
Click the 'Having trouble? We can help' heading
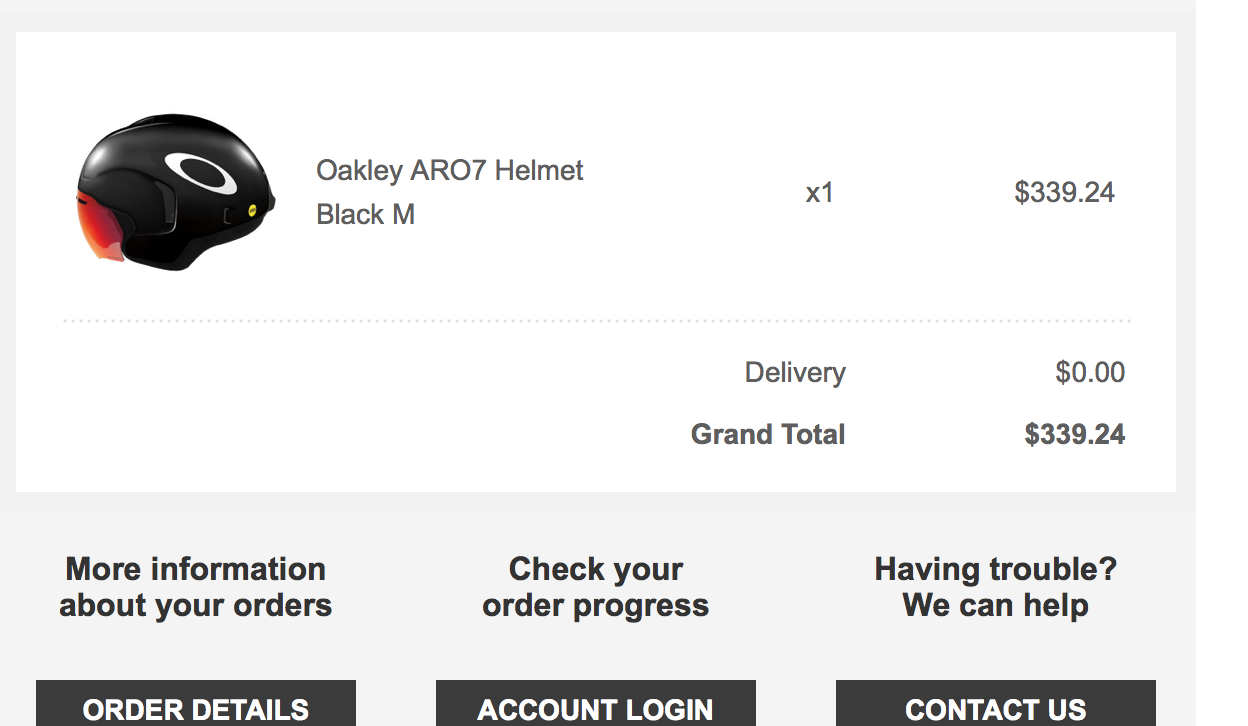coord(996,587)
